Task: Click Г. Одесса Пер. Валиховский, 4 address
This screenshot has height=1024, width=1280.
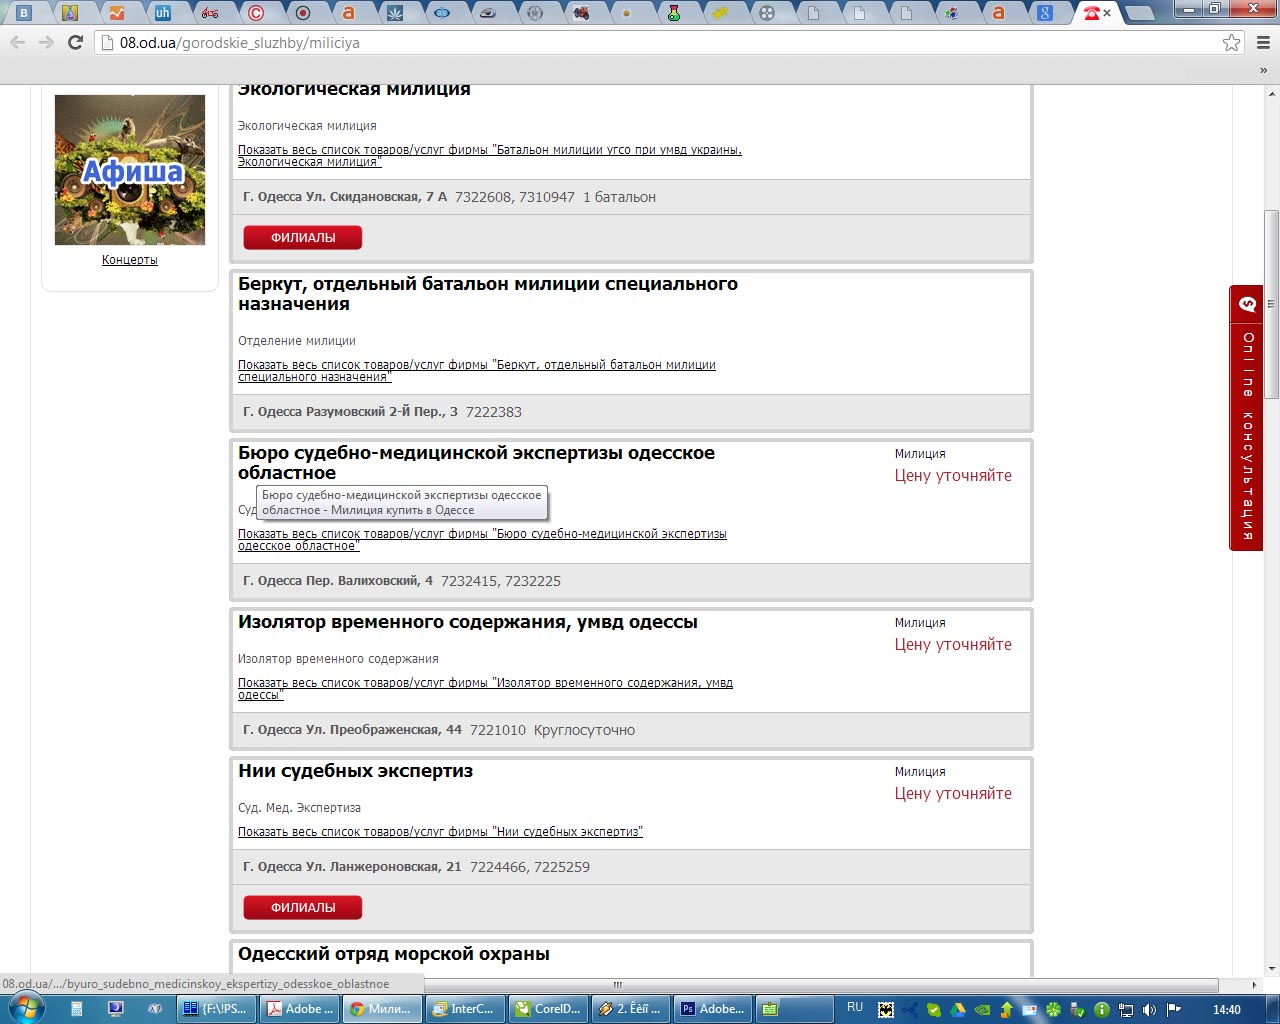Action: [x=338, y=581]
